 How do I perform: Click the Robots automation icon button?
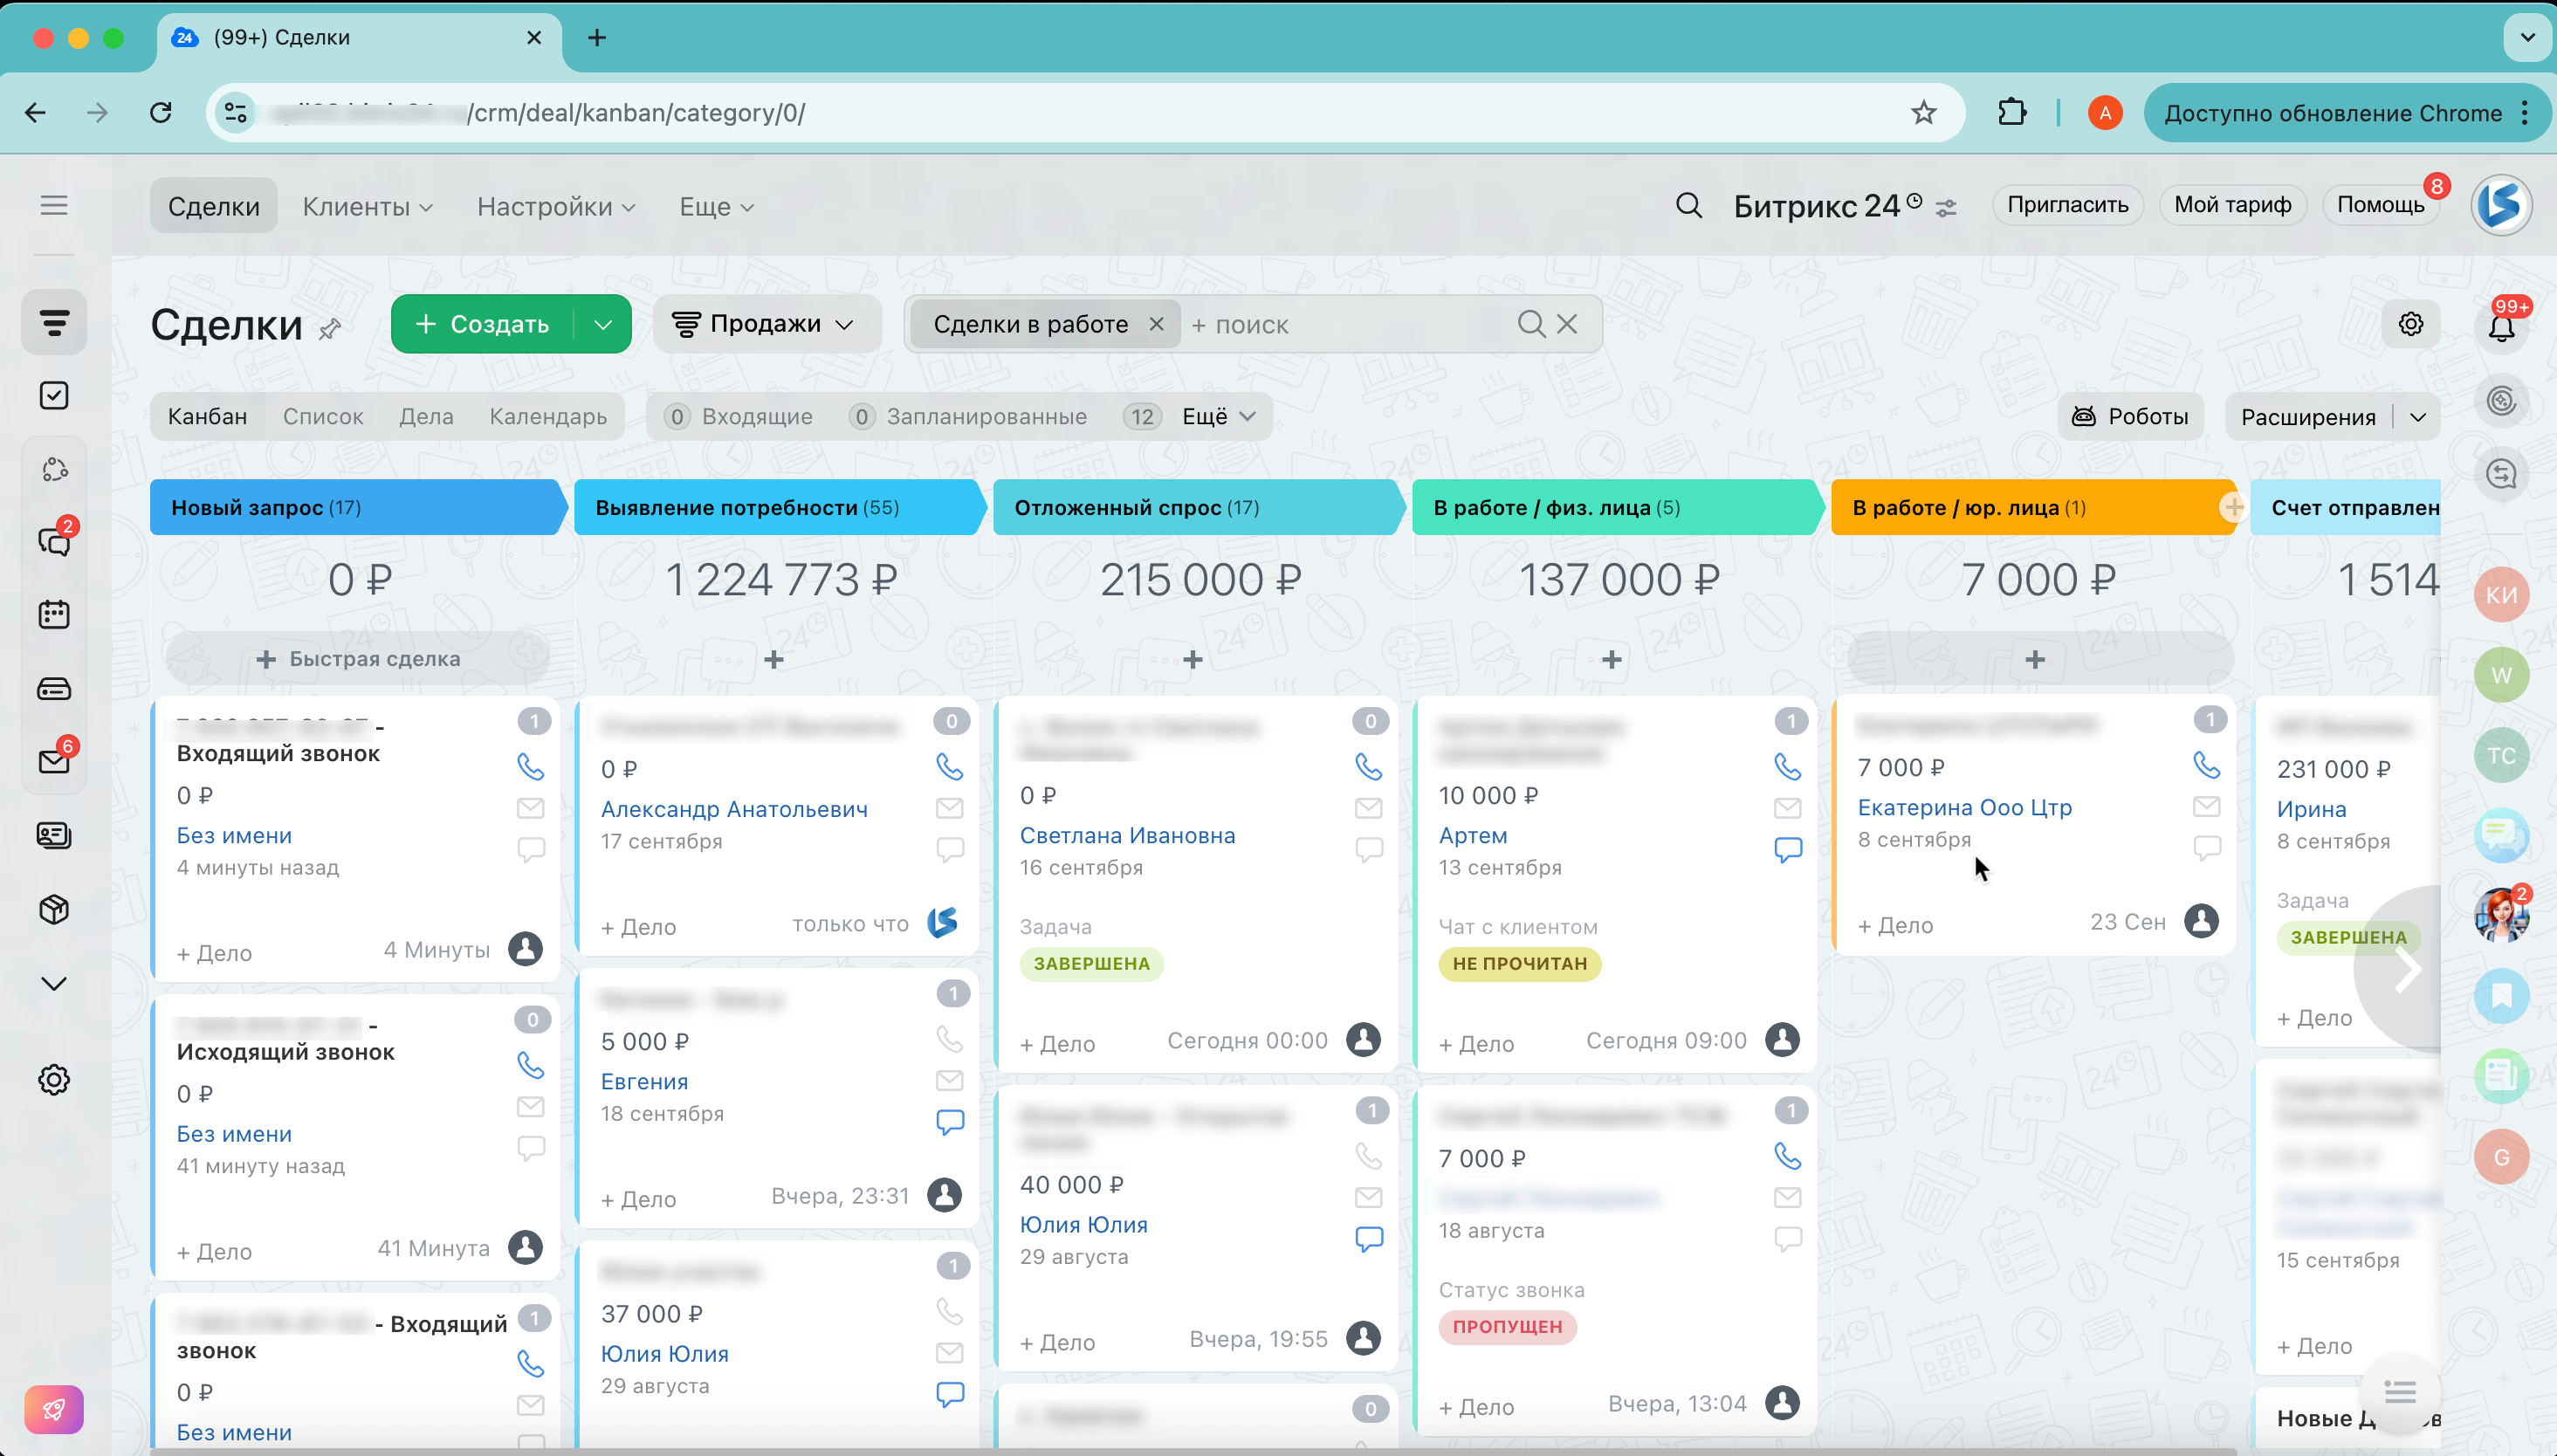point(2129,416)
